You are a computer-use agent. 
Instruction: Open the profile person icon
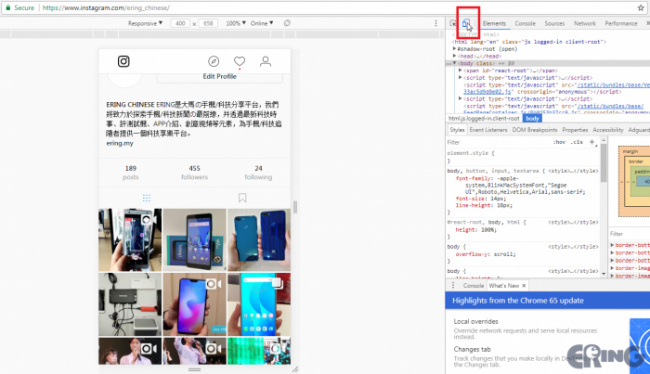point(265,61)
